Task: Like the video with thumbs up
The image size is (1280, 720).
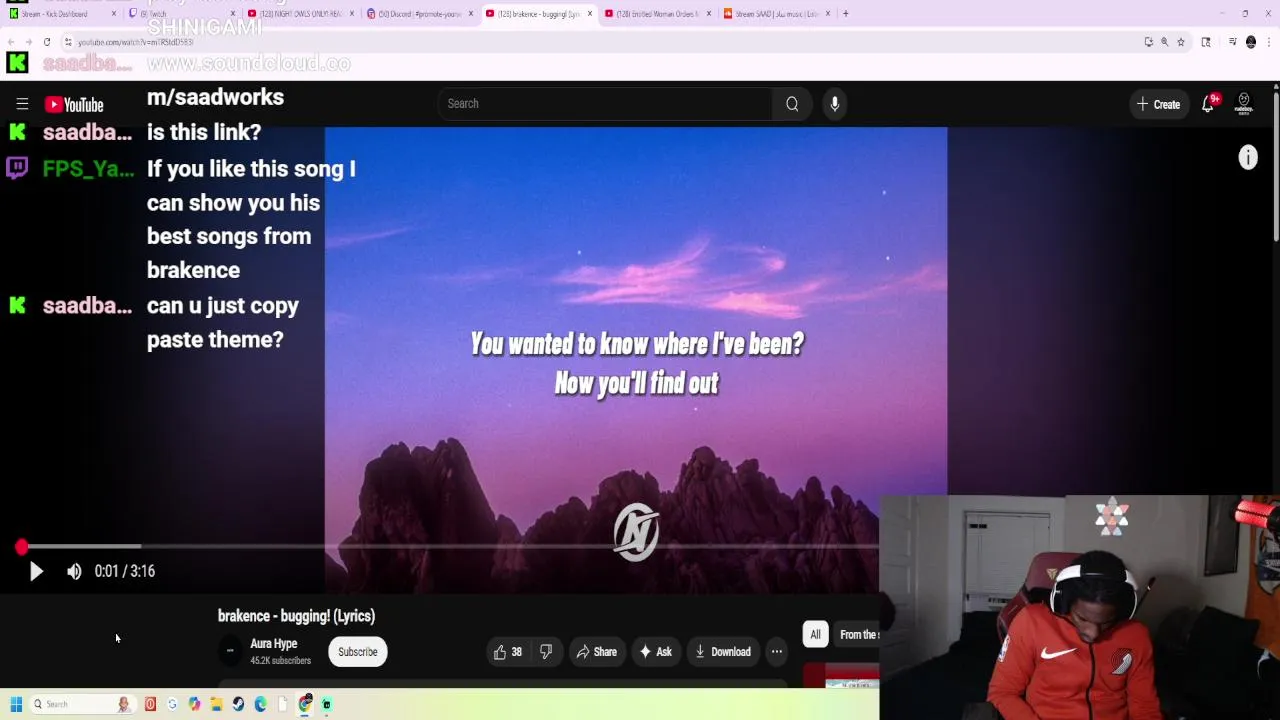Action: point(508,652)
